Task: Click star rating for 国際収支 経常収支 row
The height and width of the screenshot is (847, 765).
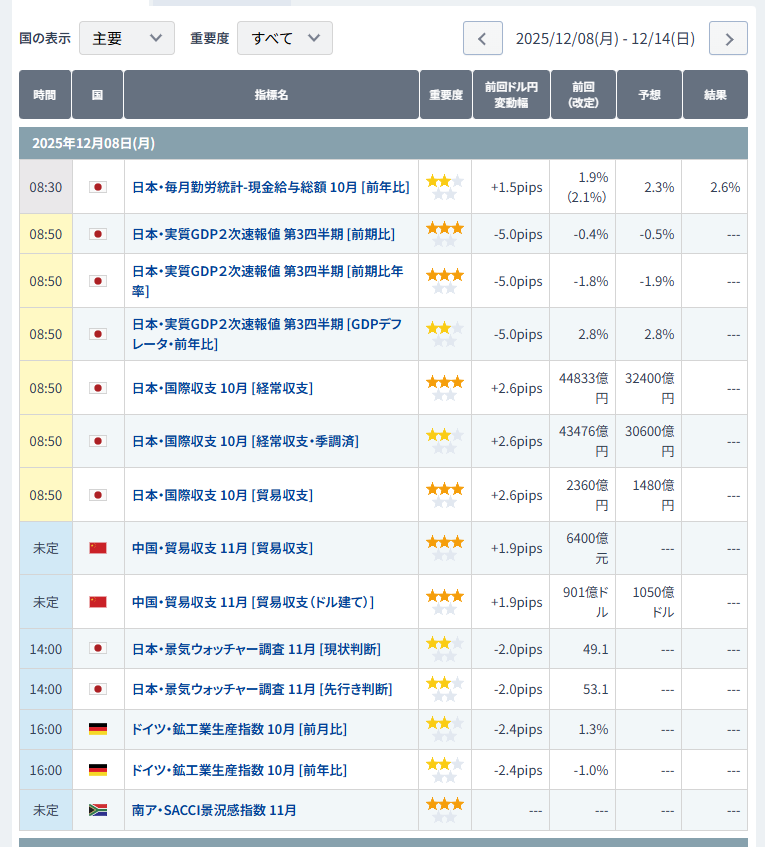Action: pyautogui.click(x=444, y=387)
